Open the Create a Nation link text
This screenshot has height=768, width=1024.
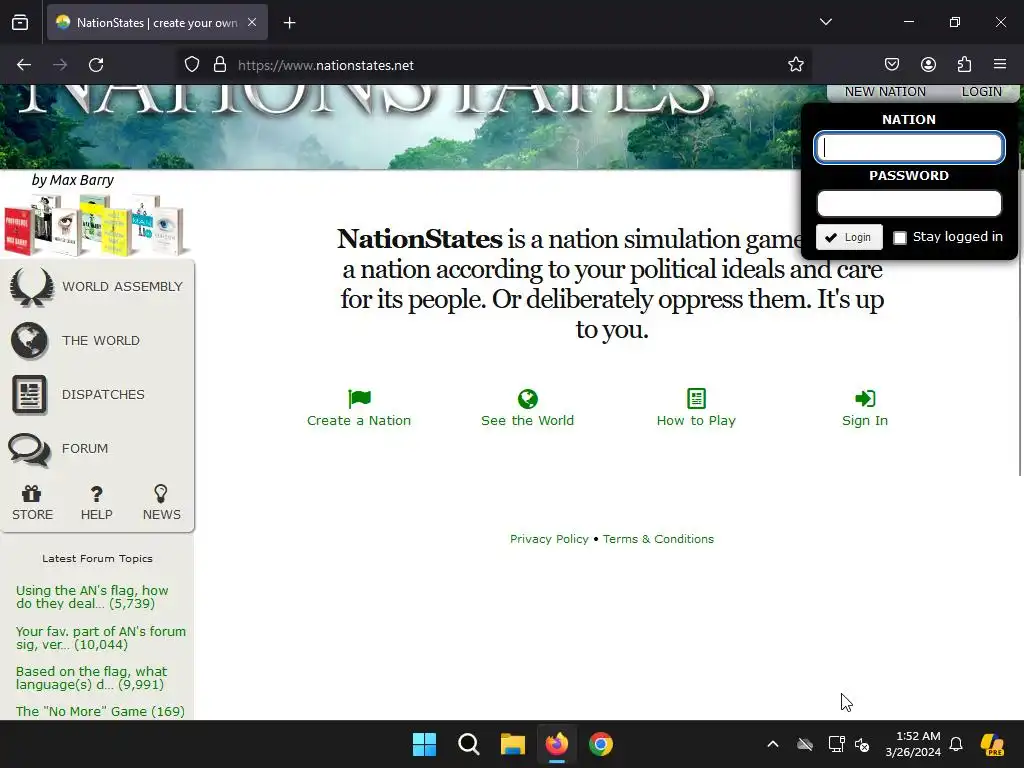click(x=359, y=421)
